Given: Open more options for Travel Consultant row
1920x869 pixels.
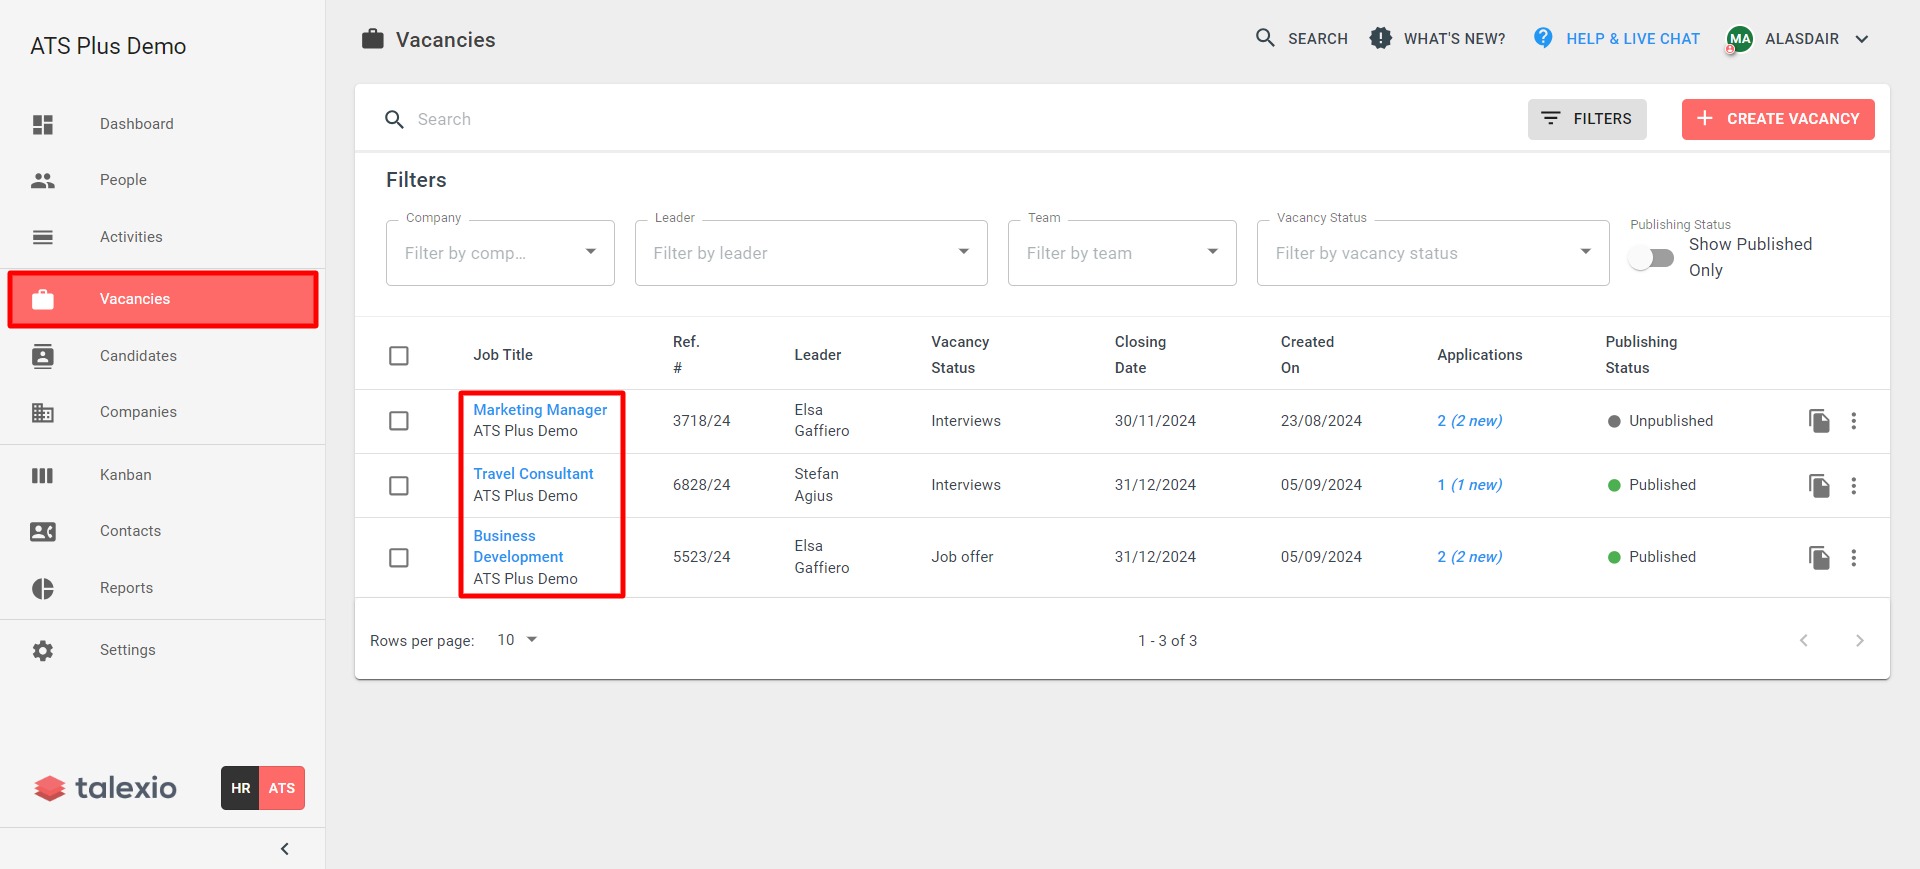Looking at the screenshot, I should point(1853,485).
